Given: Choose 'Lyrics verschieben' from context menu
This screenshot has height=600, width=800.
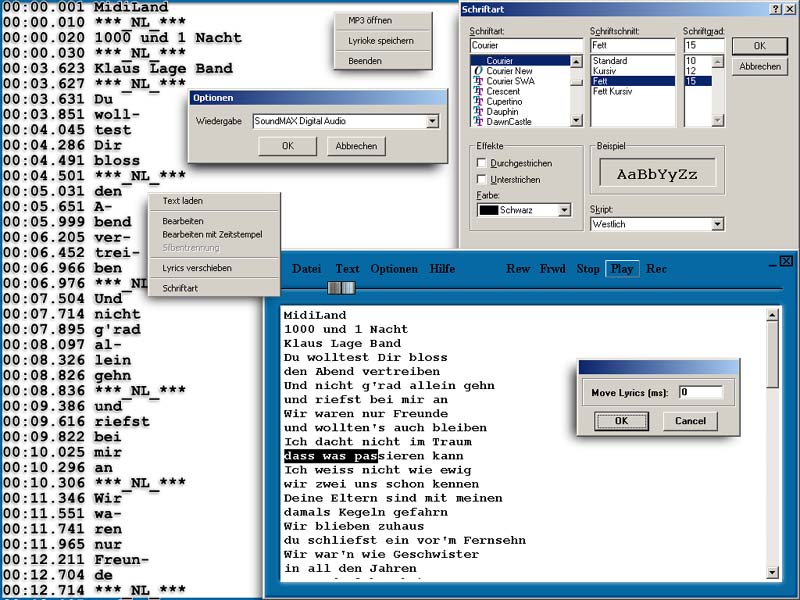Looking at the screenshot, I should [197, 268].
